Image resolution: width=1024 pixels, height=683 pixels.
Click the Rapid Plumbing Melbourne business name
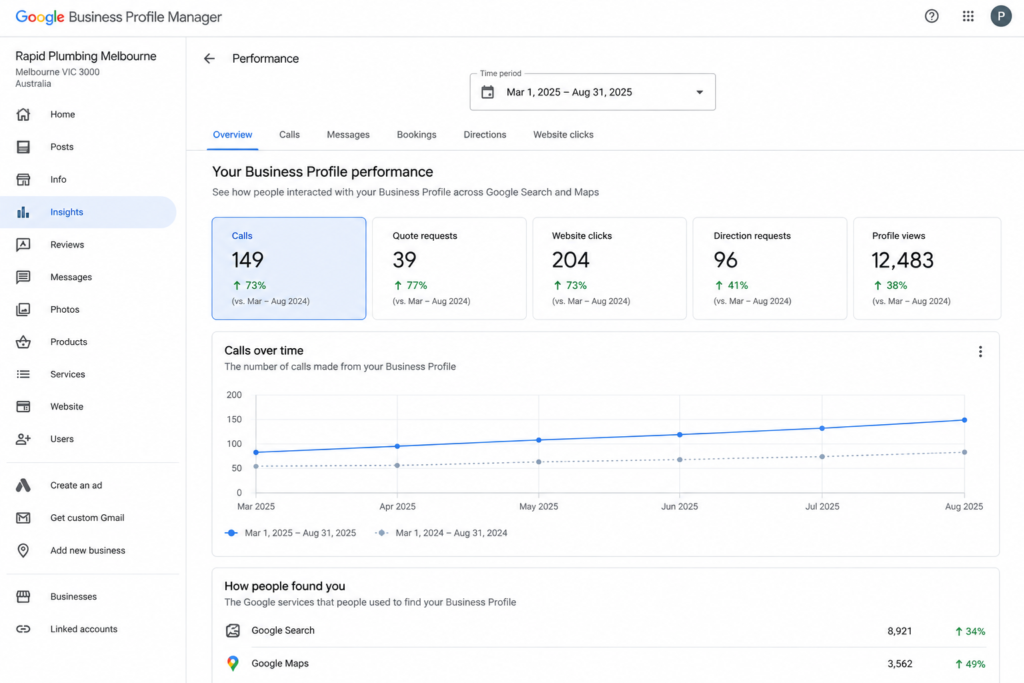coord(86,56)
